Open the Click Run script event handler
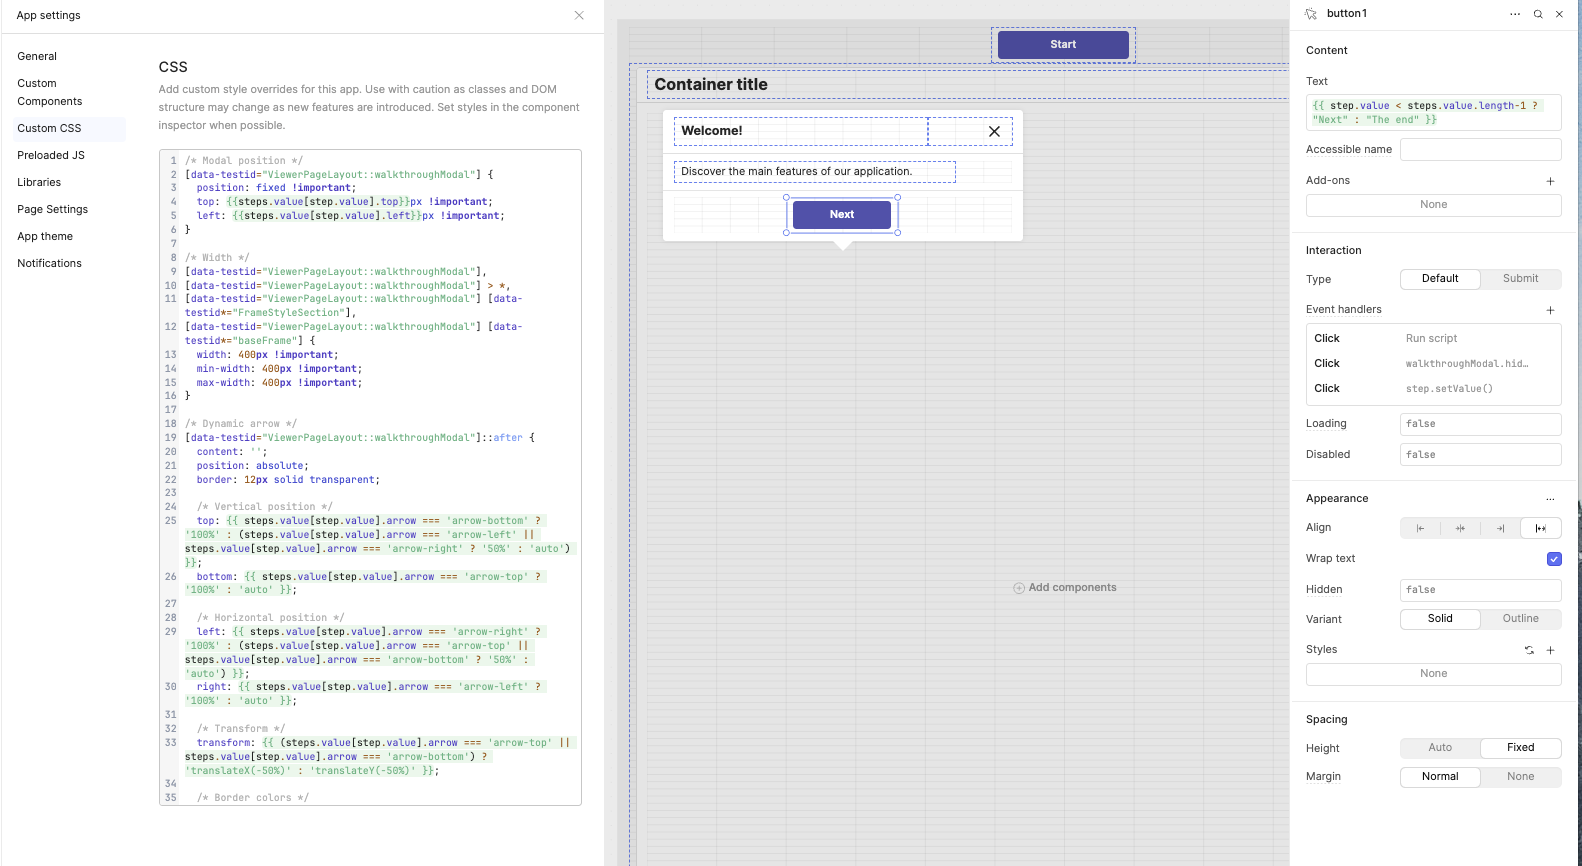This screenshot has width=1582, height=866. tap(1432, 339)
